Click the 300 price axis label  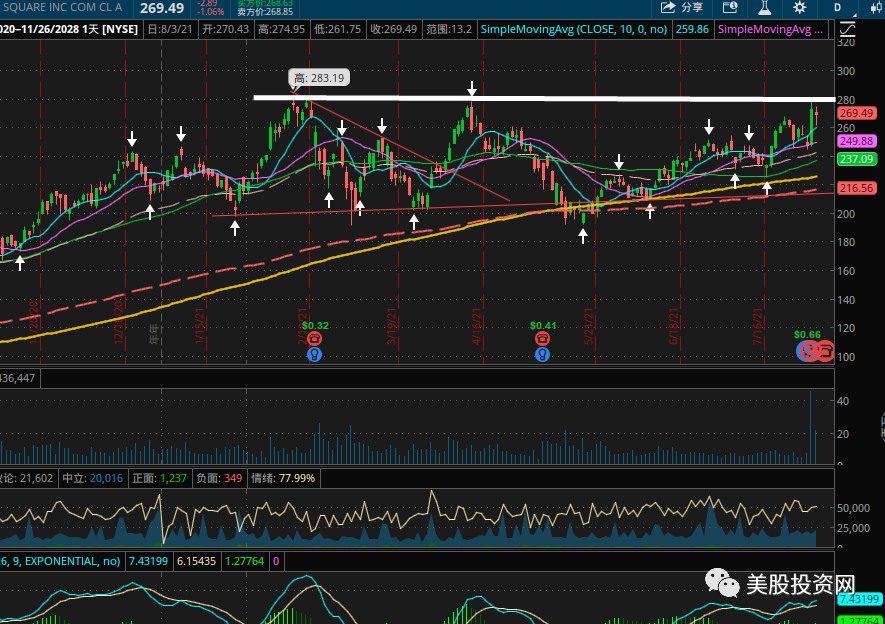[x=846, y=71]
